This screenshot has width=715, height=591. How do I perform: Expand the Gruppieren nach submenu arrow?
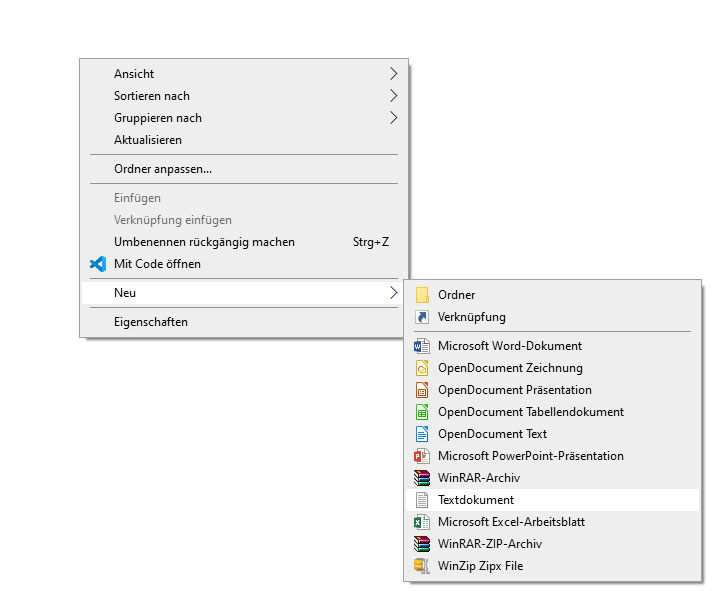click(x=394, y=118)
